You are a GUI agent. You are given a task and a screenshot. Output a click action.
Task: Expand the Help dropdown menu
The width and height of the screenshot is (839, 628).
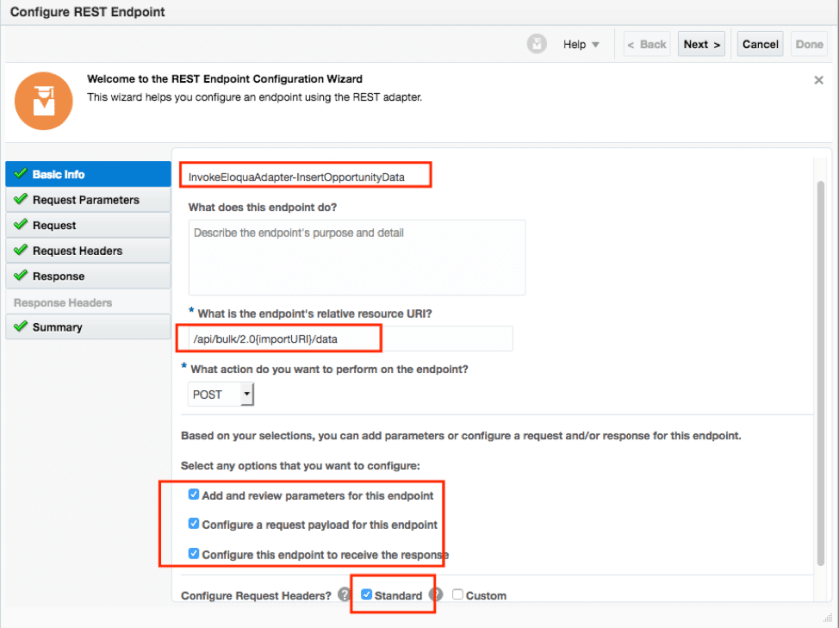tap(581, 44)
